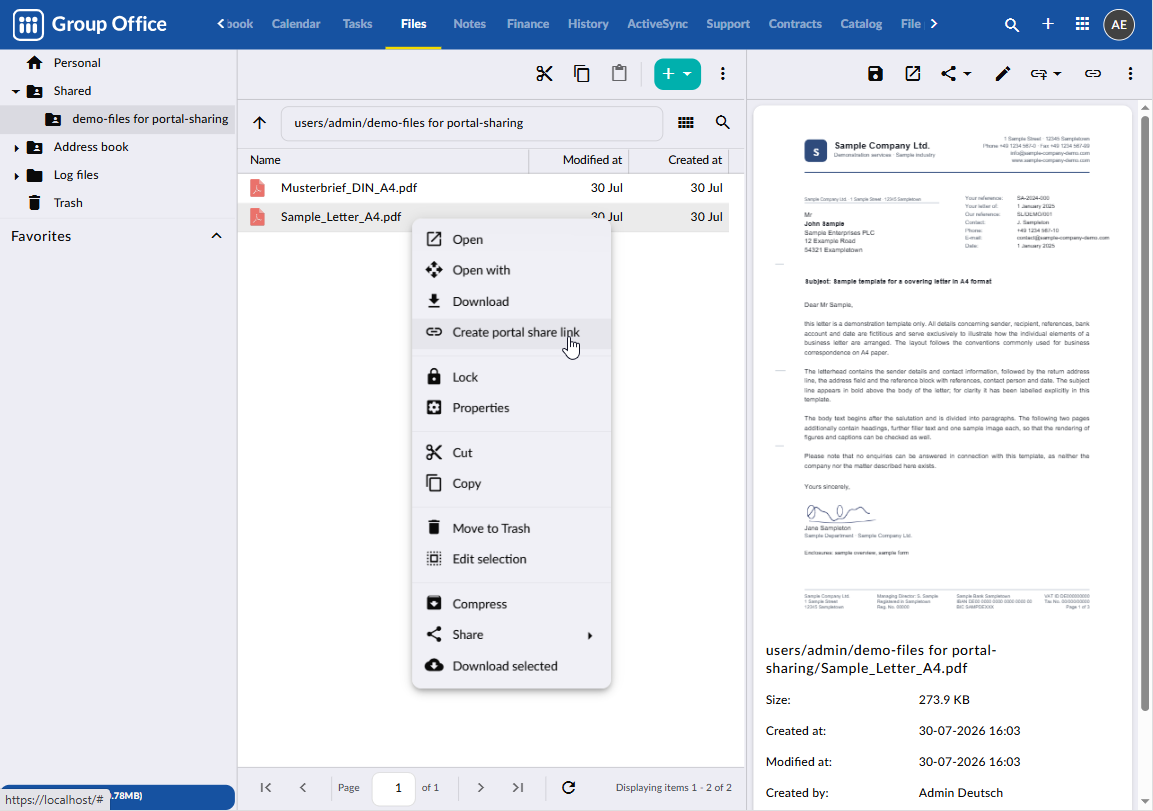Open search in file list
This screenshot has width=1153, height=811.
[x=723, y=123]
